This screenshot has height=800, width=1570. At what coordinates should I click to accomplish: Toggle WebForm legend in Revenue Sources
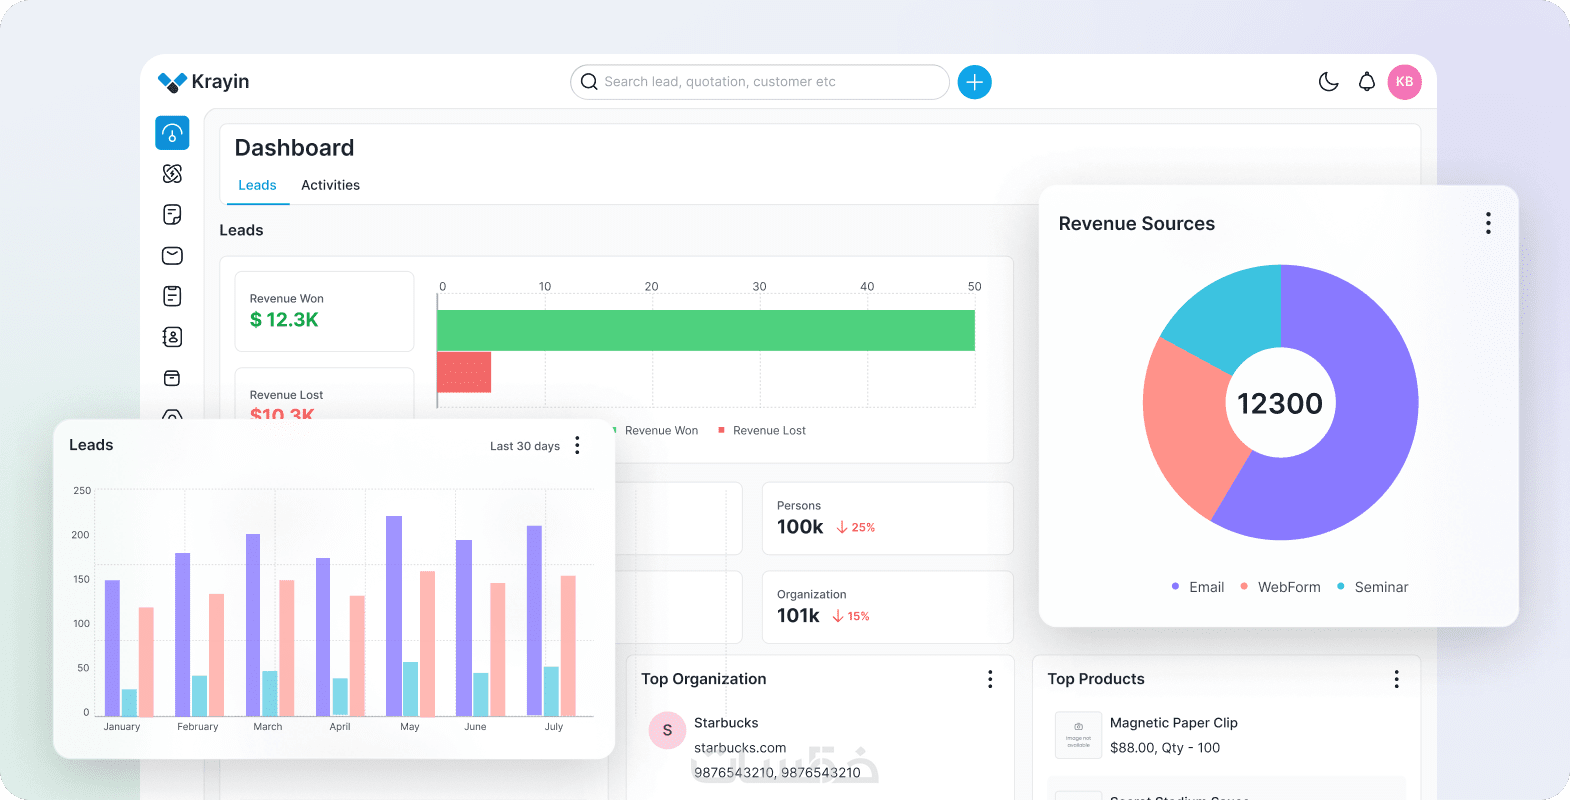click(1280, 587)
